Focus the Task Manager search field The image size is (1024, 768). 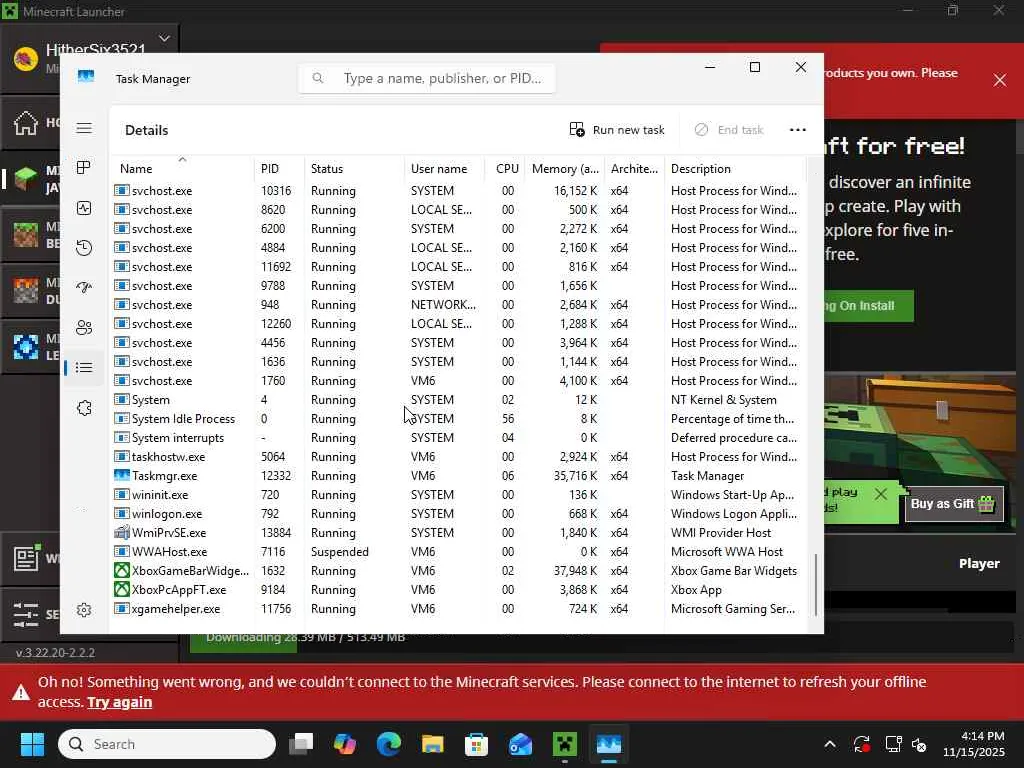[427, 78]
